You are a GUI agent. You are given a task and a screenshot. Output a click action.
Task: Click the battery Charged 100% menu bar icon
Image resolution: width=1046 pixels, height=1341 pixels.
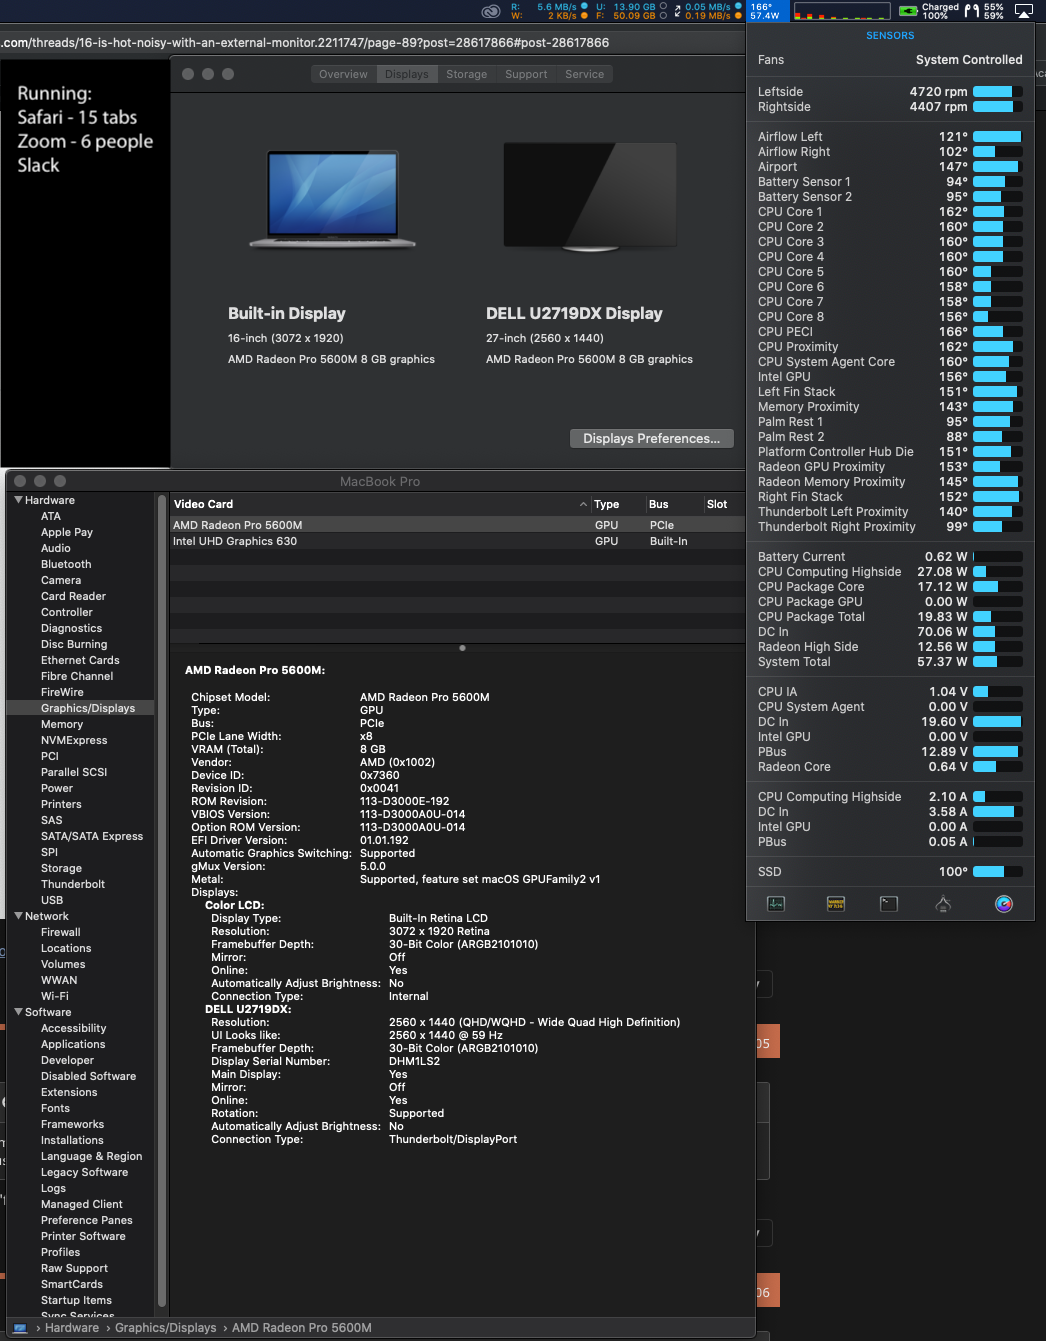(929, 11)
